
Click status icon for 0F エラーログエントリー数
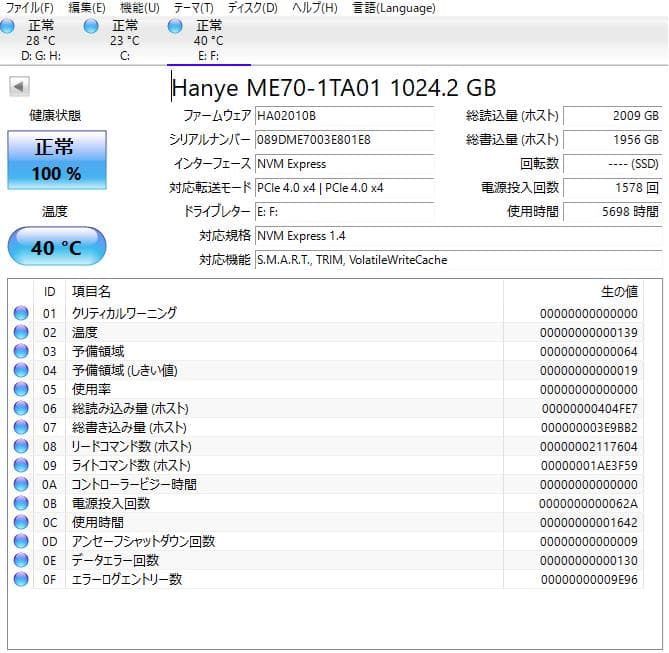(21, 579)
